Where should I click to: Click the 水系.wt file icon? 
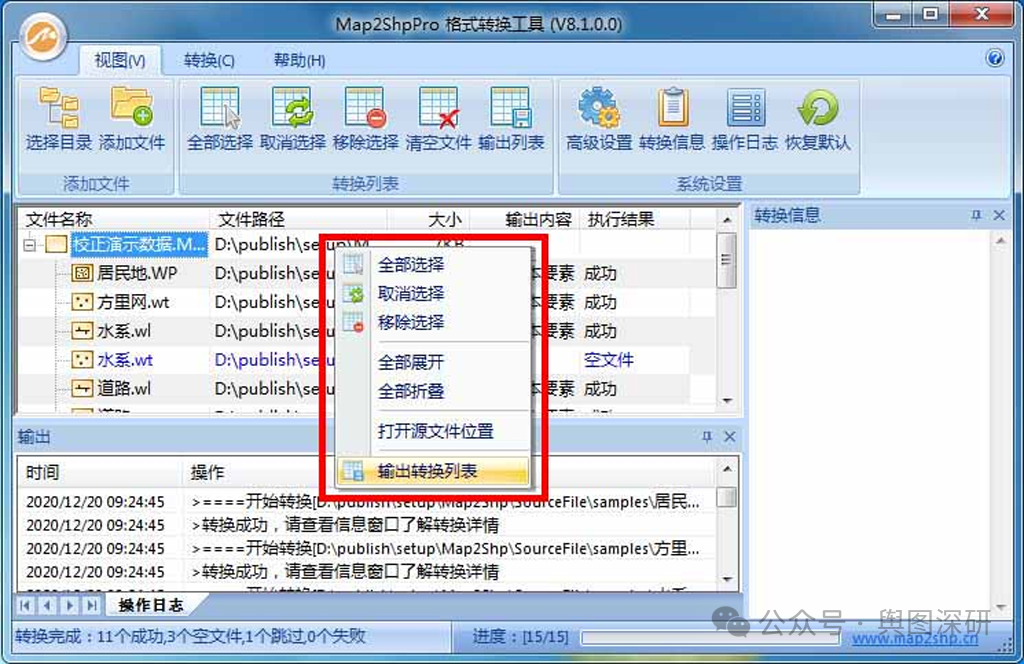(x=82, y=360)
